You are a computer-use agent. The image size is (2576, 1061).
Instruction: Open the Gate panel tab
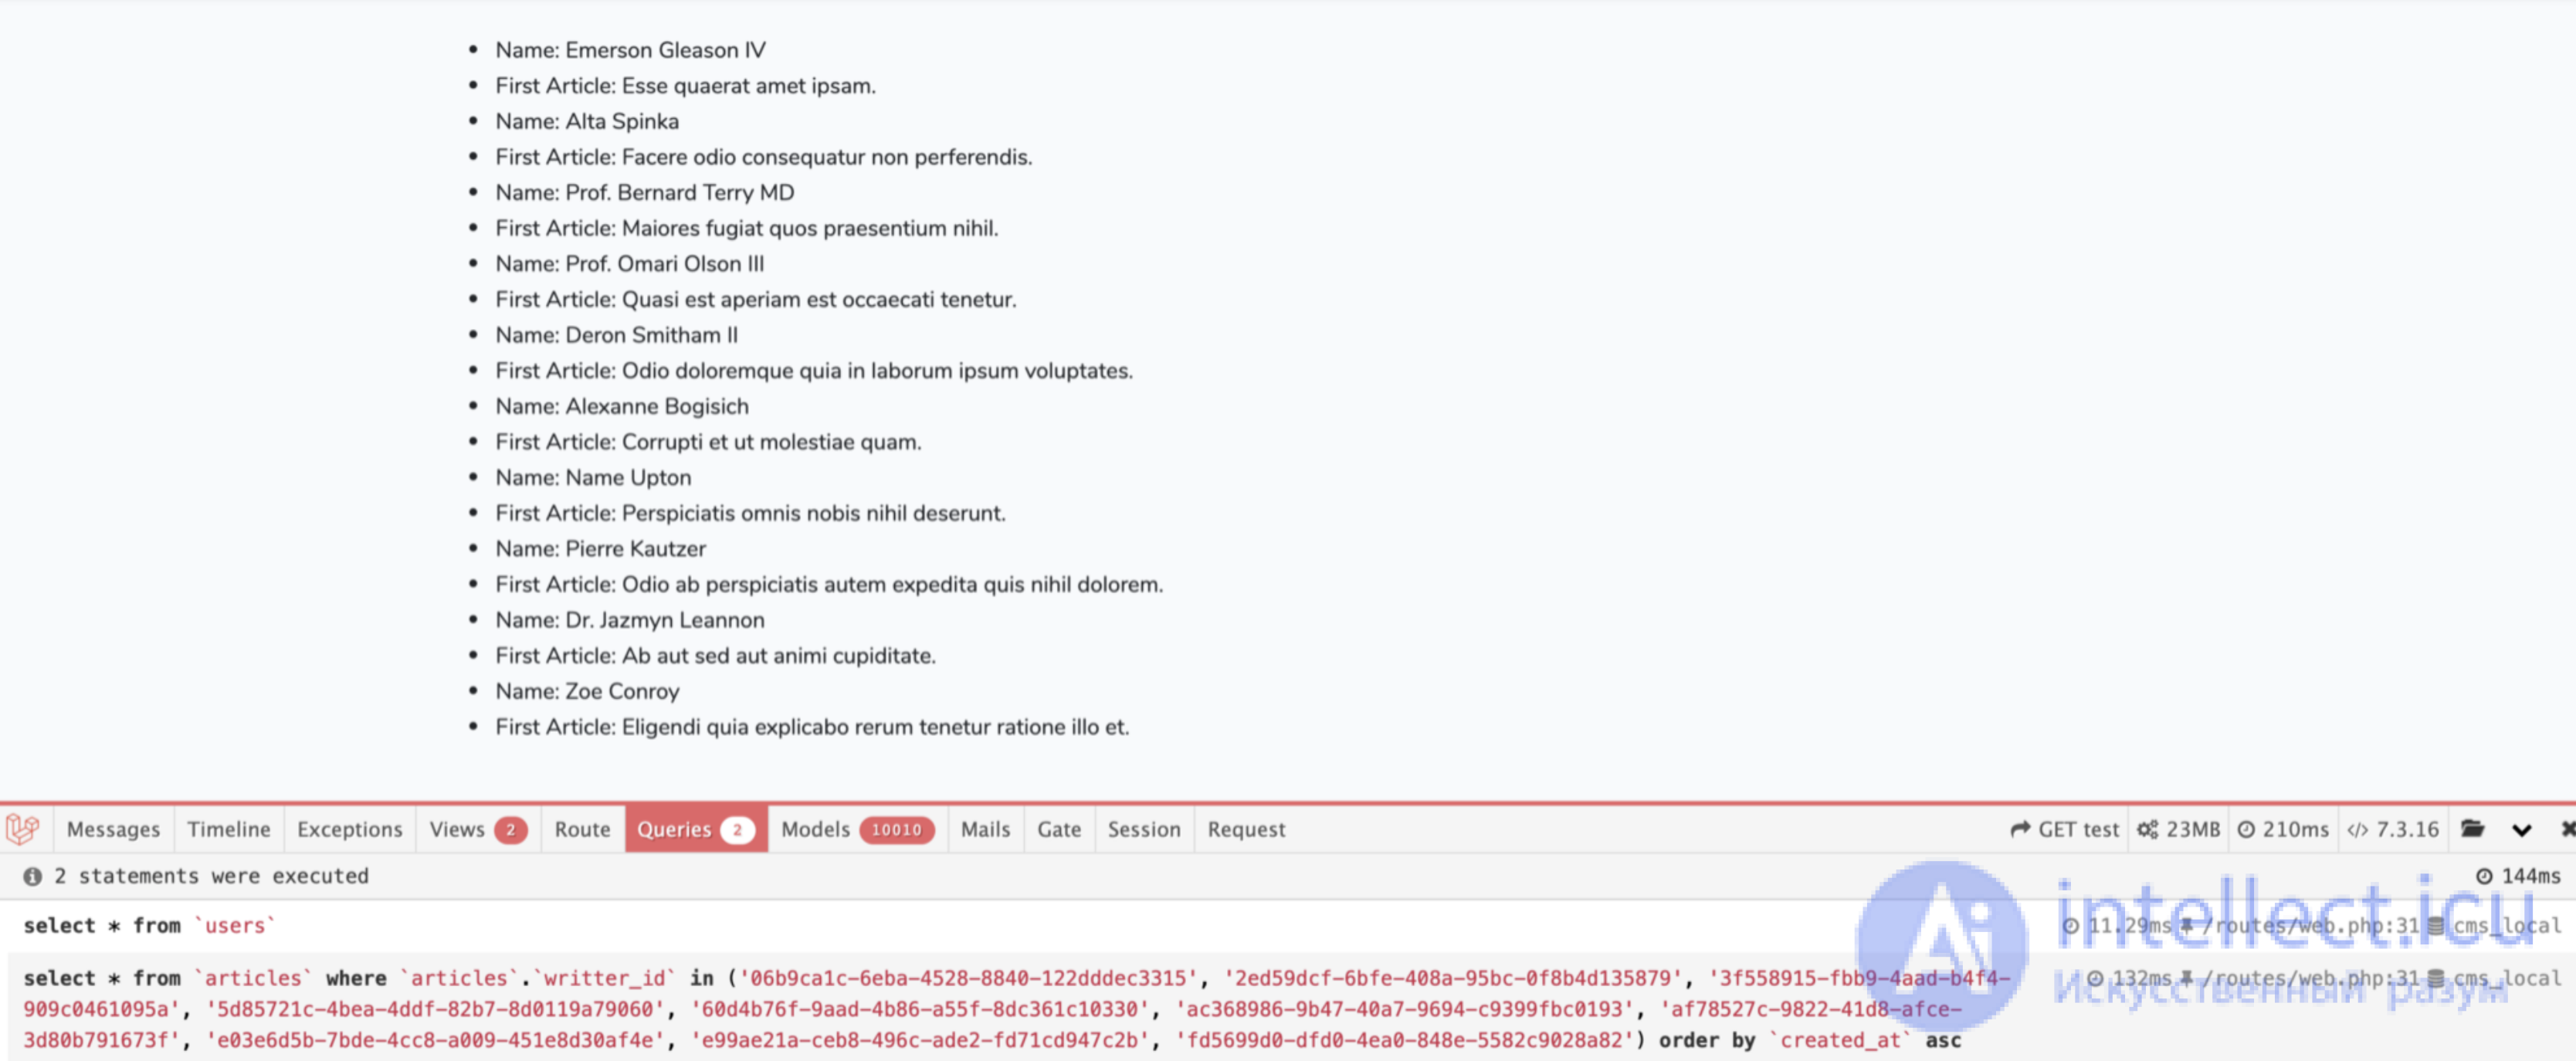[1059, 829]
